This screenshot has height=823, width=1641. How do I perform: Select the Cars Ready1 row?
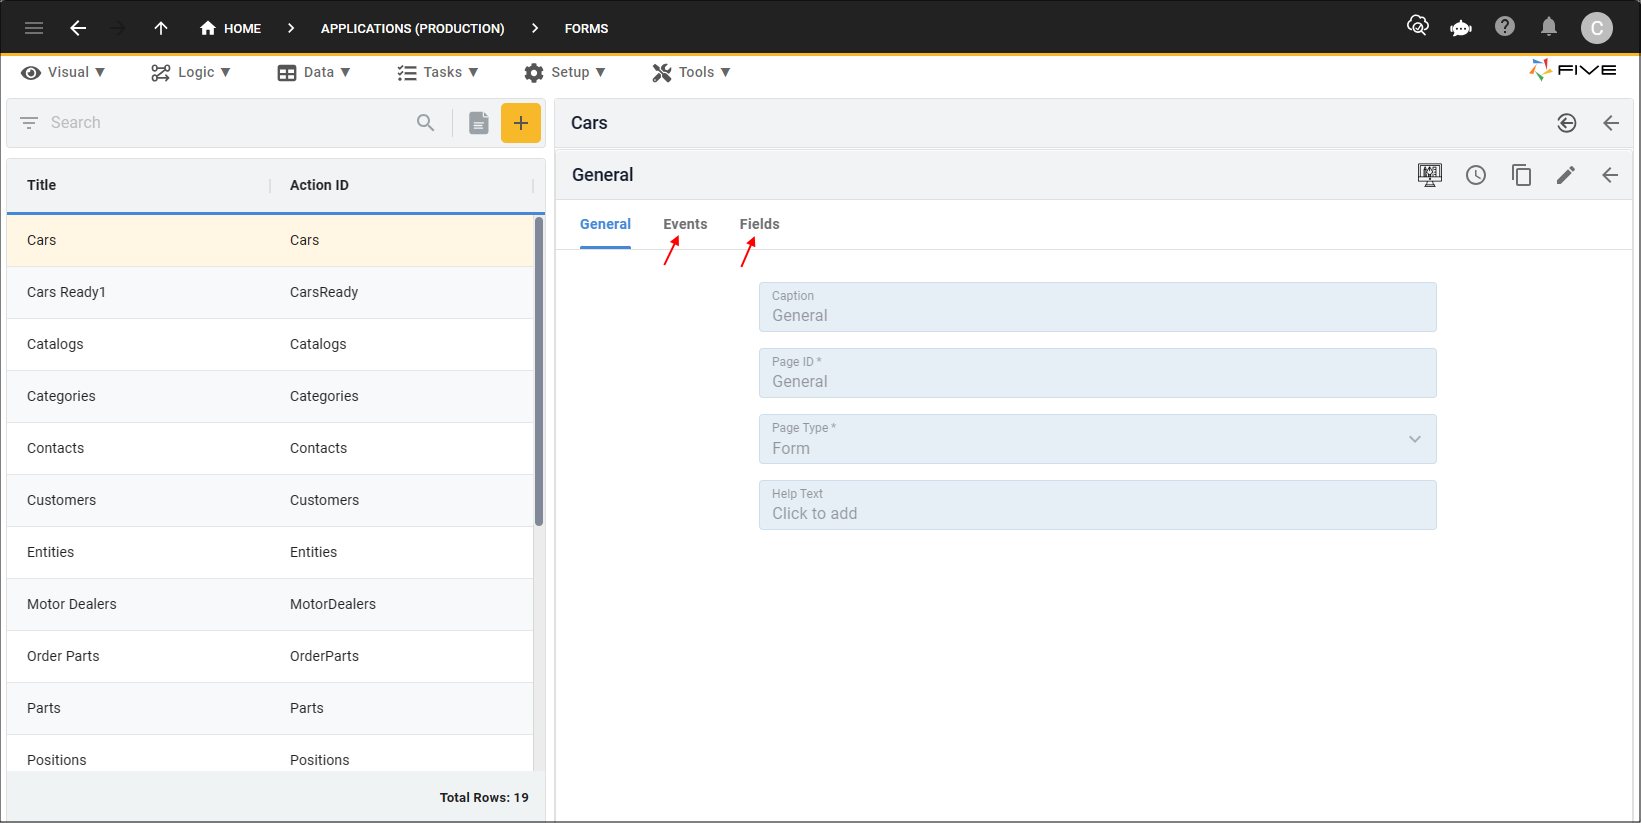click(x=270, y=292)
